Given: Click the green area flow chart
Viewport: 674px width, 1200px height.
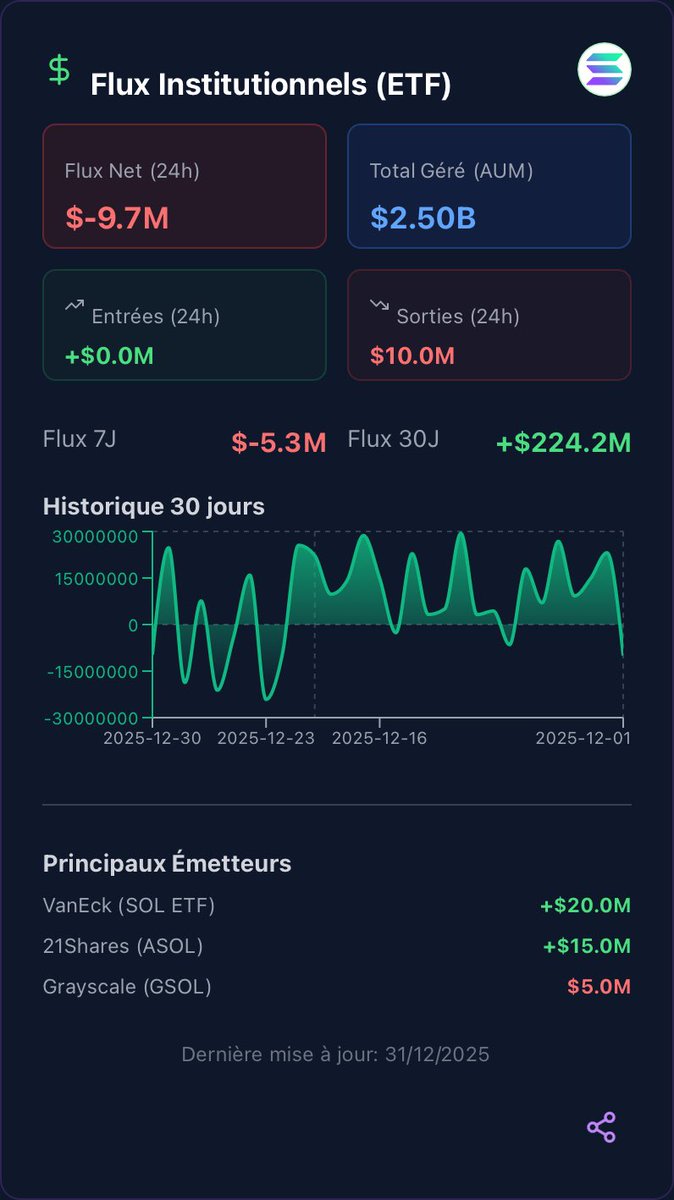Looking at the screenshot, I should (388, 625).
